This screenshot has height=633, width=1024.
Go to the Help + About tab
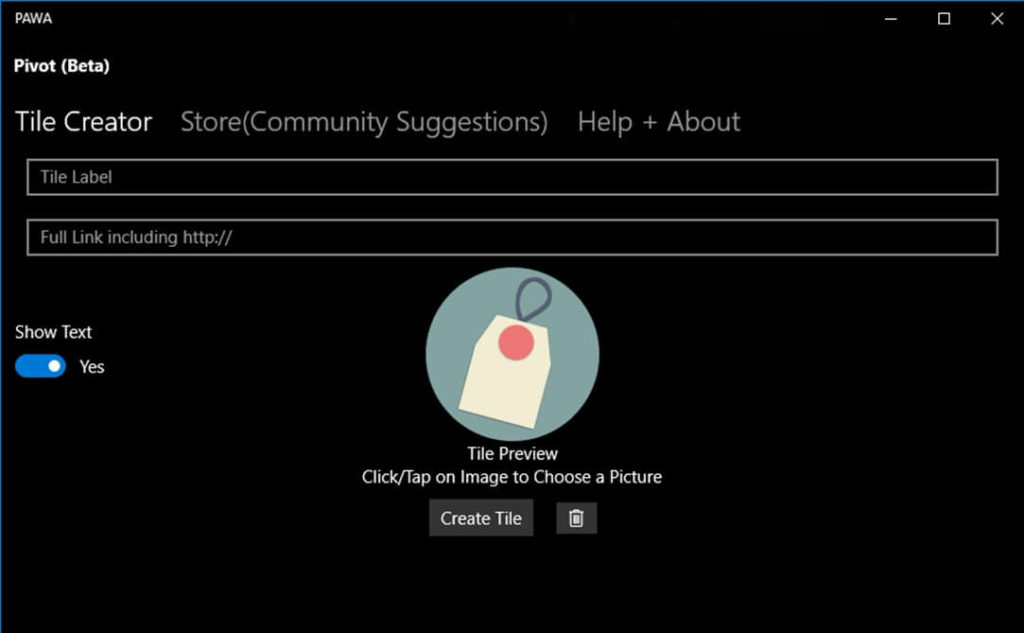click(659, 122)
